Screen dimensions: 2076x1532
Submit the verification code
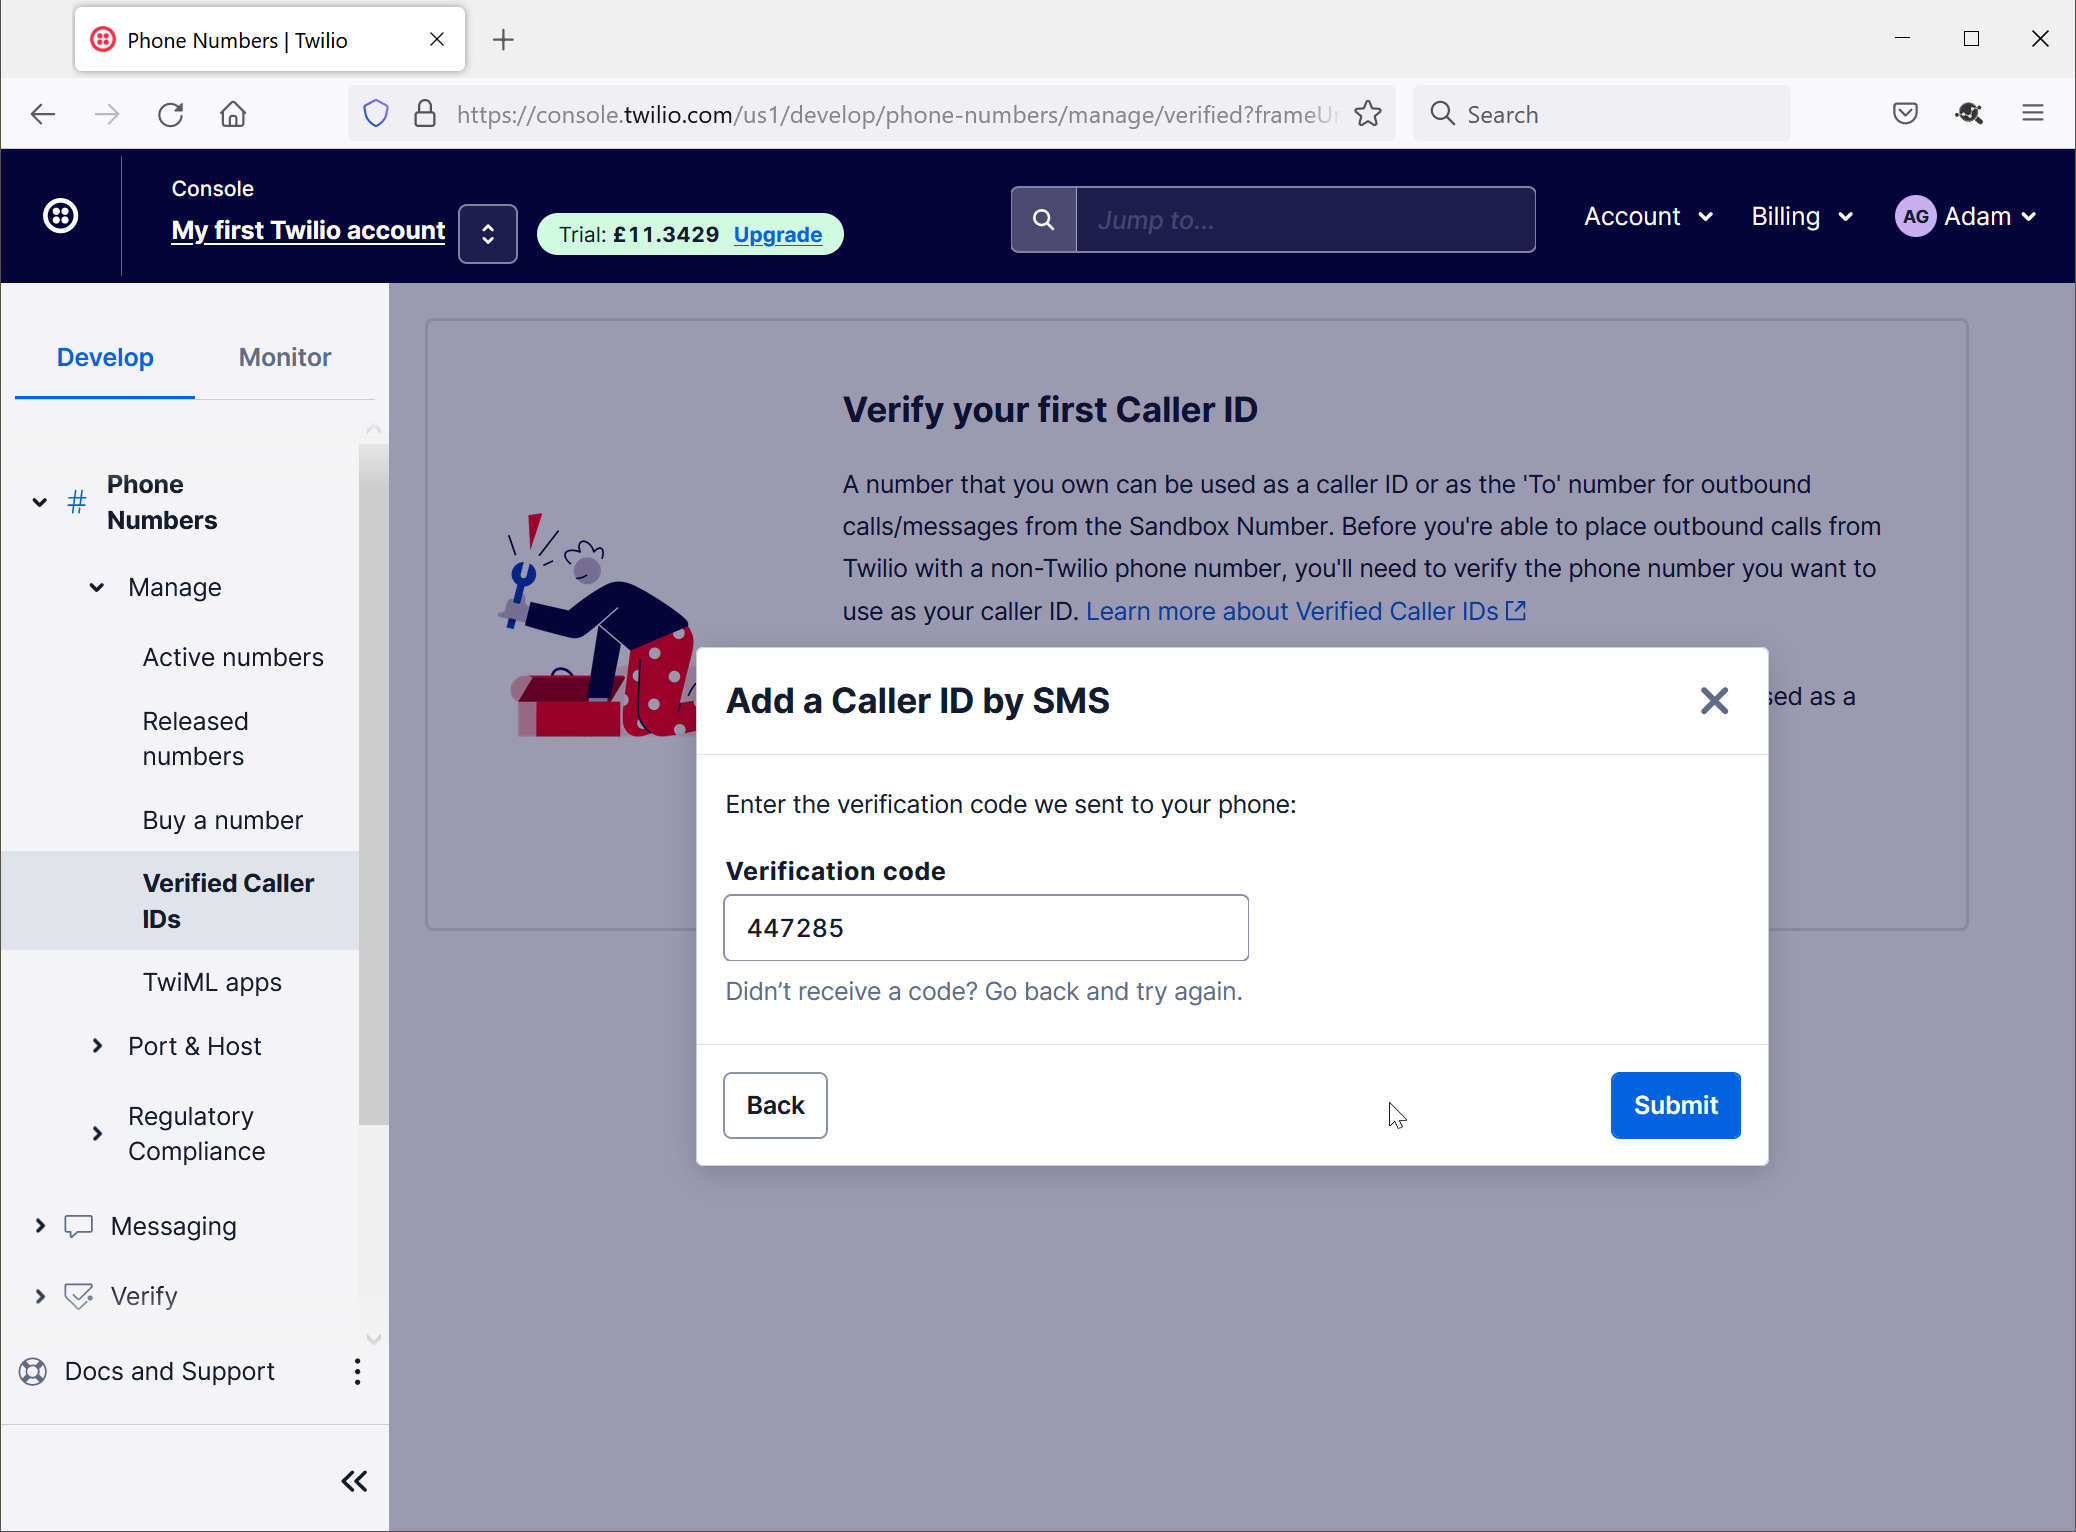click(x=1675, y=1105)
